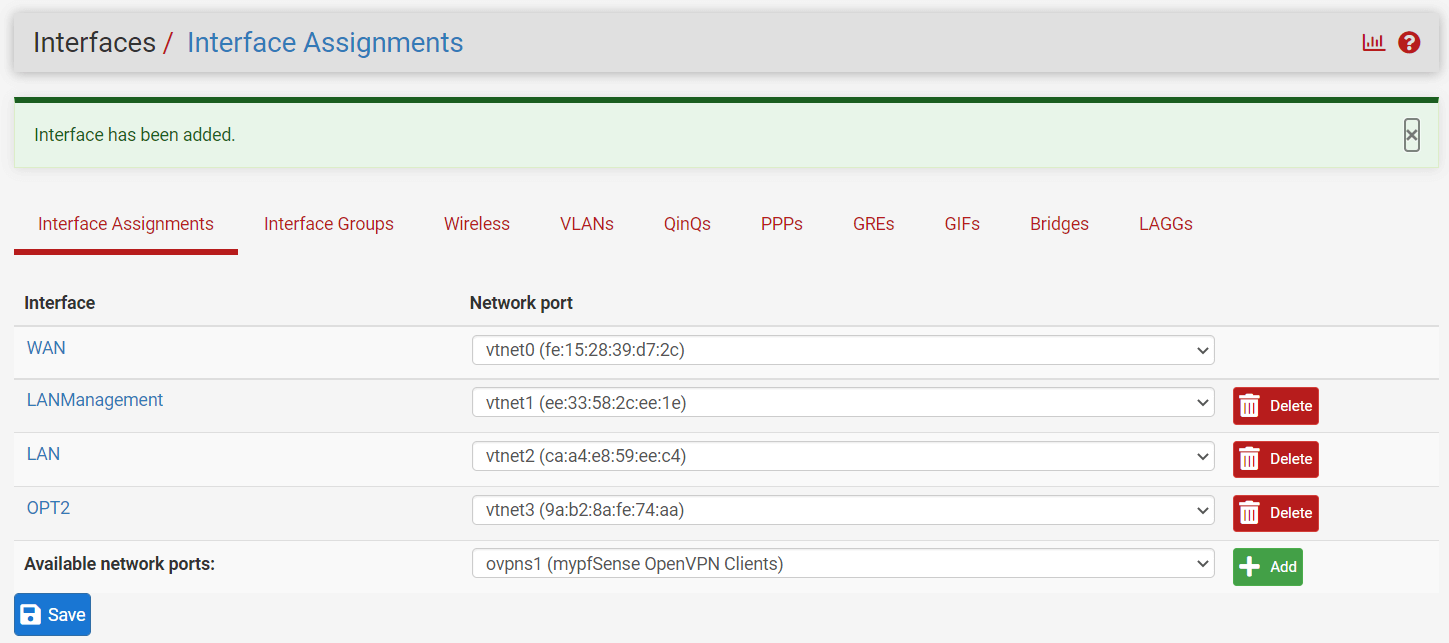Screen dimensions: 1449x643
Task: Click the 'Interface has been added.' message
Action: [135, 135]
